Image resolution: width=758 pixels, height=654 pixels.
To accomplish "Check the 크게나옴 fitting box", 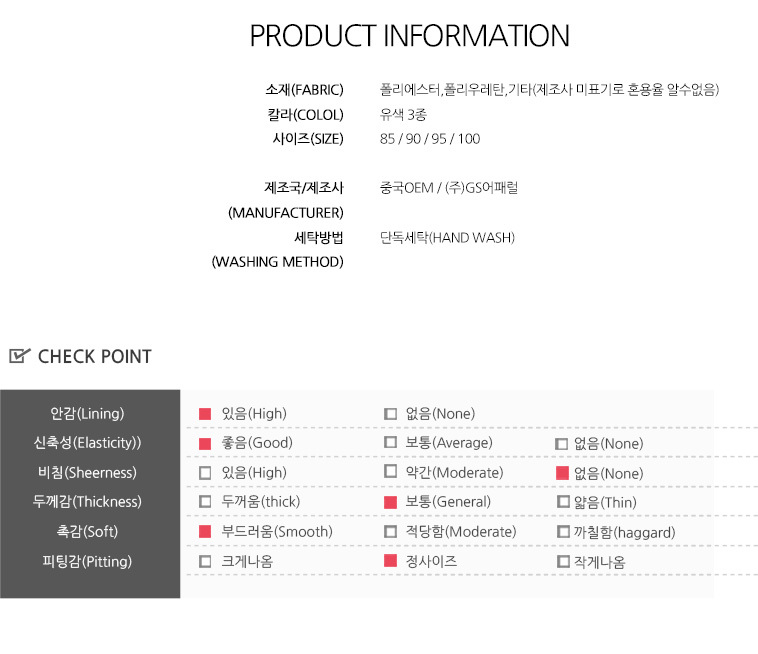I will tap(205, 562).
